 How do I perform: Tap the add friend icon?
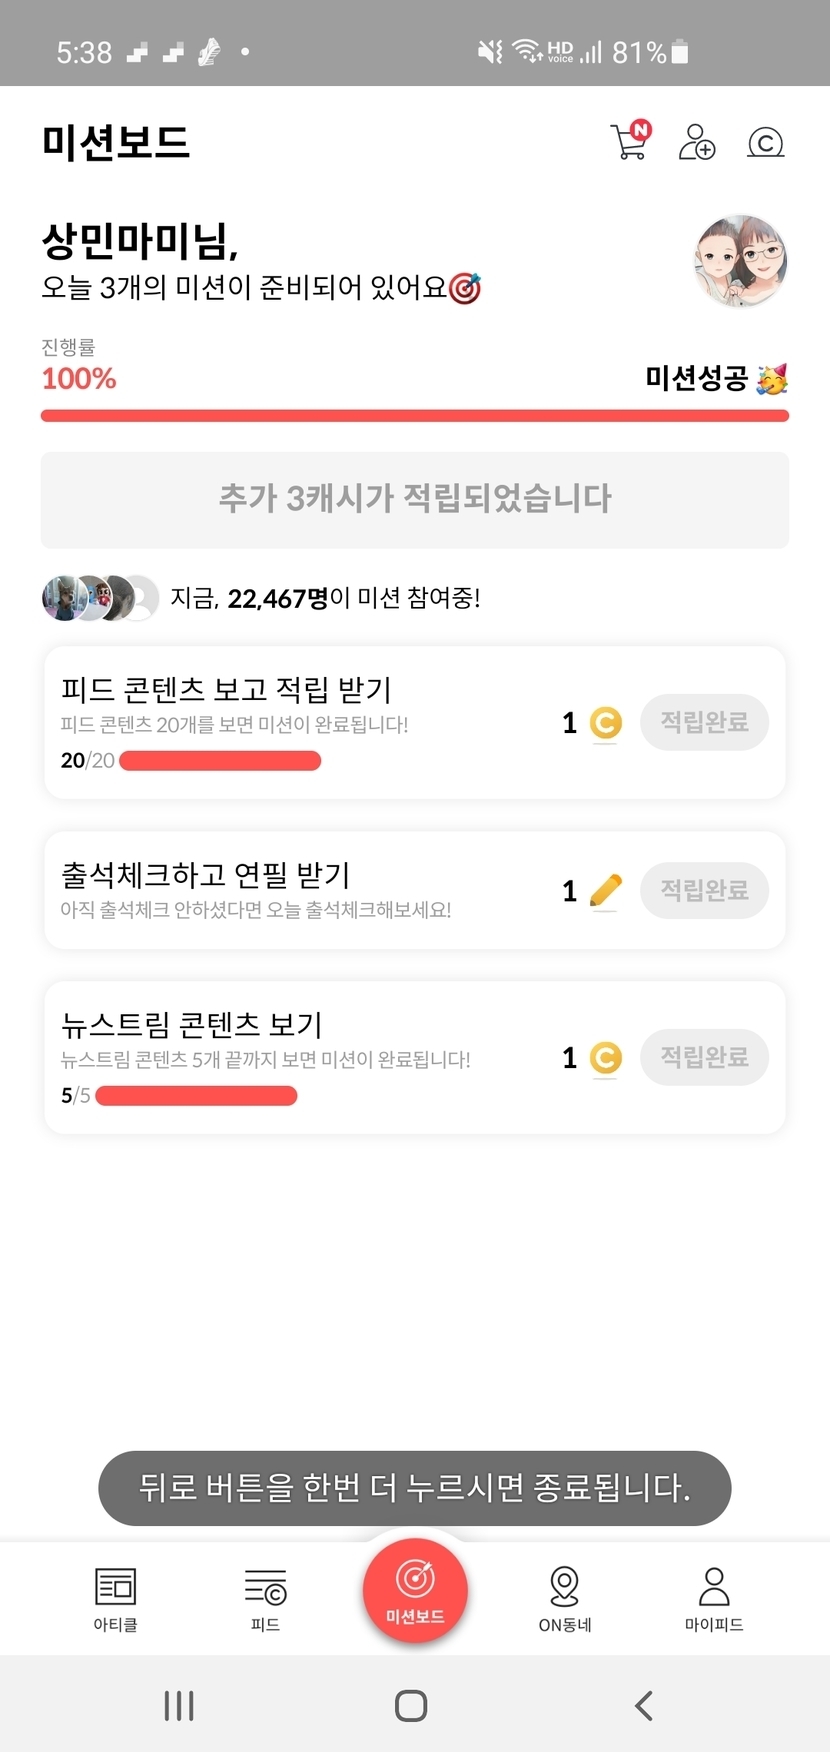696,142
